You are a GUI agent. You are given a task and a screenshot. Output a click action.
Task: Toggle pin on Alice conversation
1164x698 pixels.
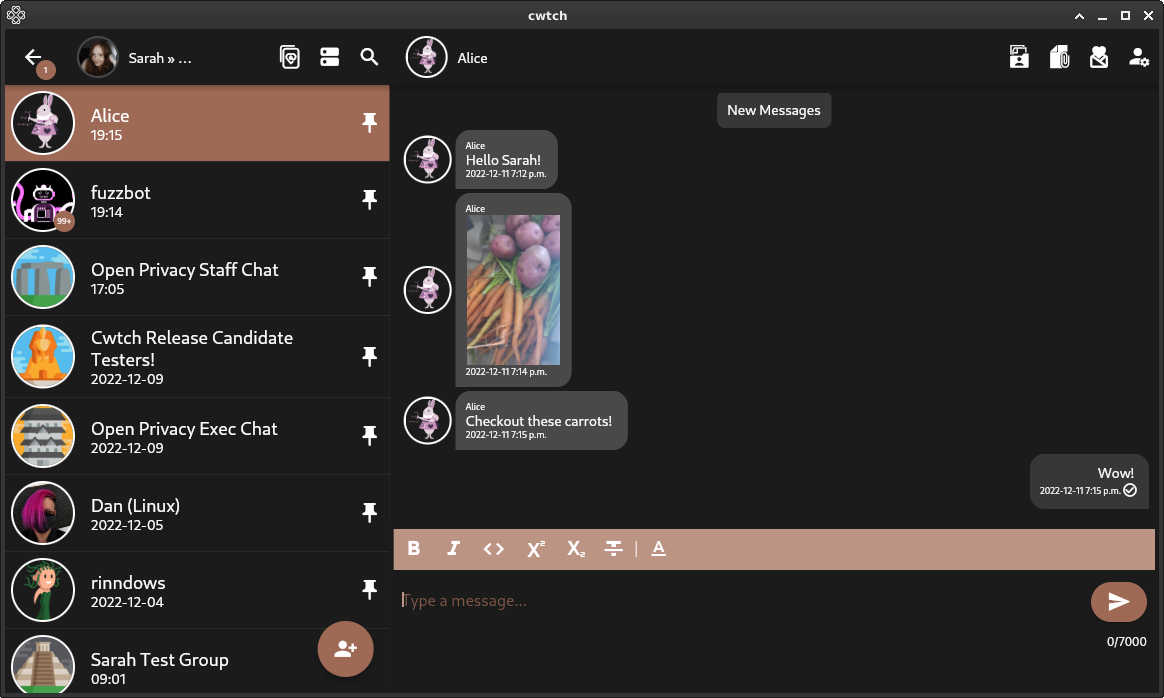(x=369, y=123)
